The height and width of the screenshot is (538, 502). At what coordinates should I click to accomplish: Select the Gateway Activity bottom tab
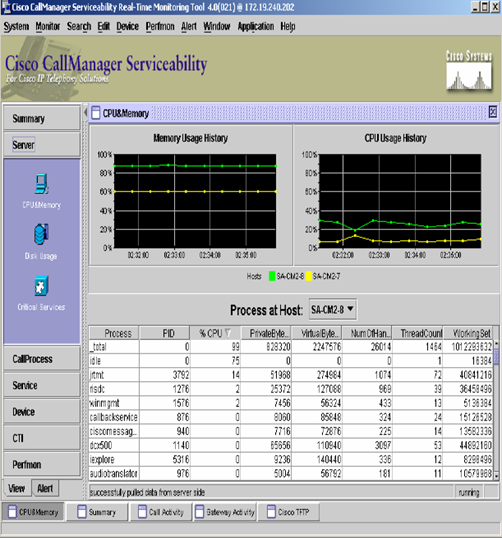(225, 512)
